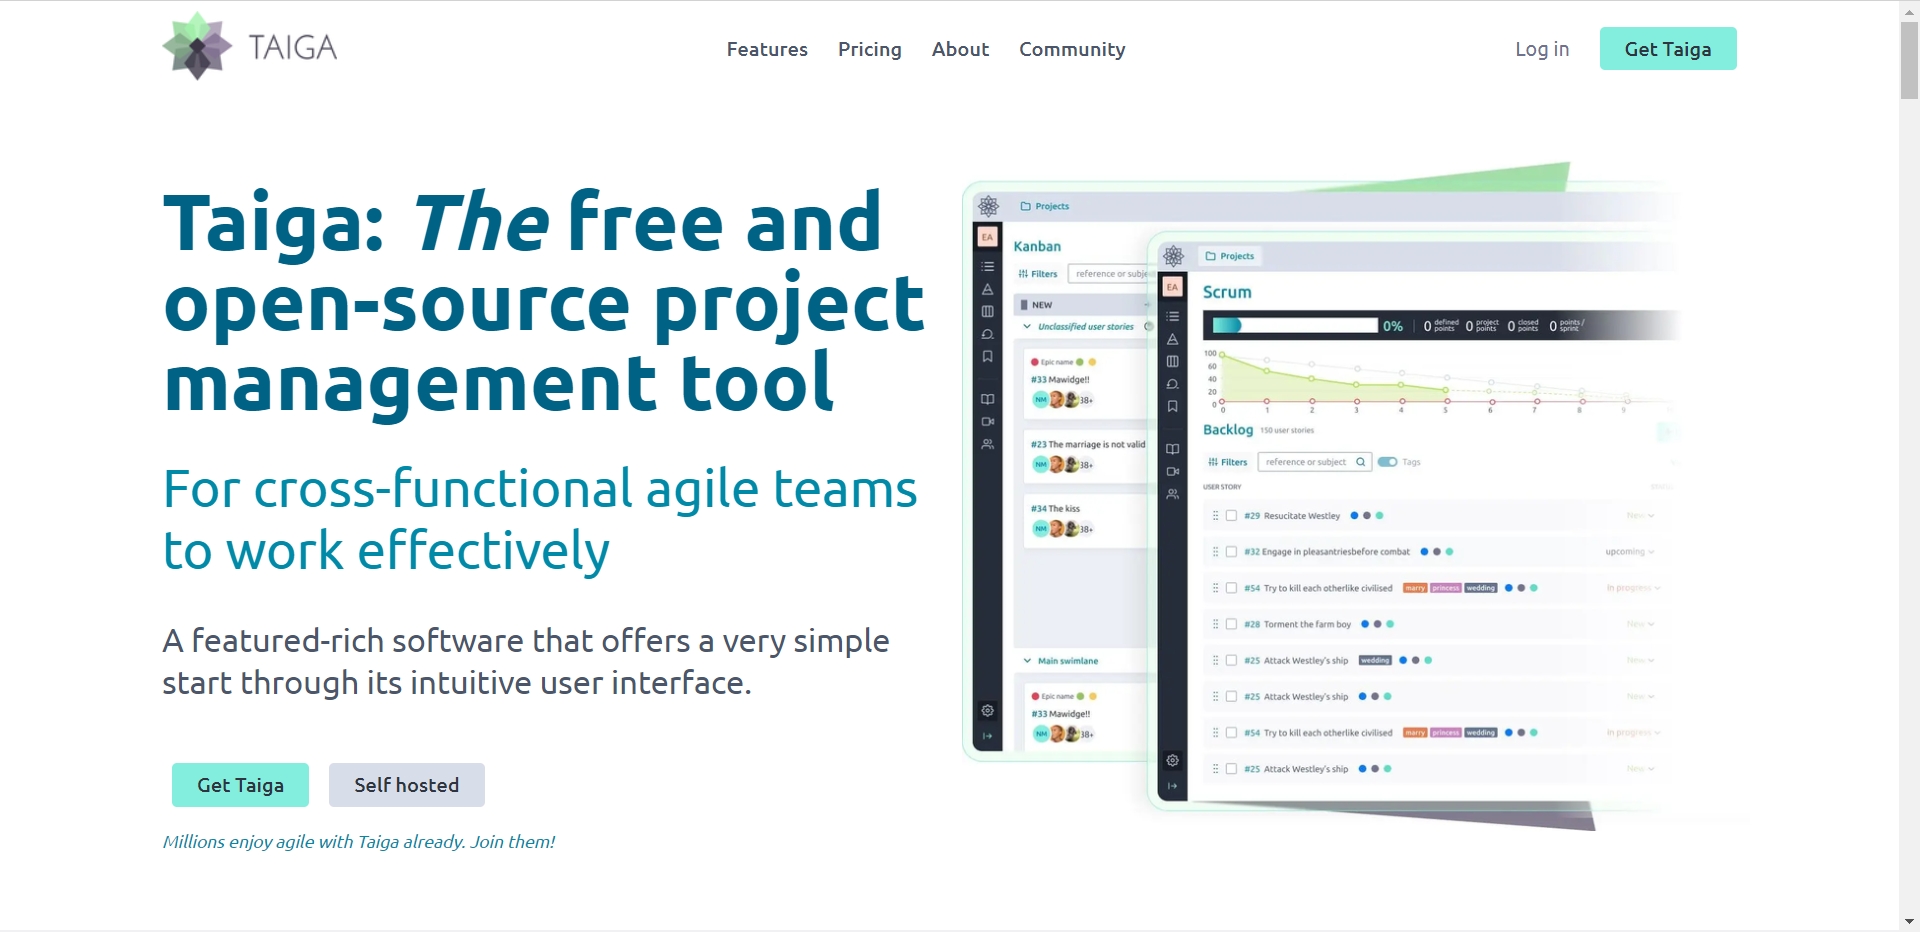Open the list icon in the Kanban sidebar
This screenshot has height=932, width=1920.
coord(987,266)
